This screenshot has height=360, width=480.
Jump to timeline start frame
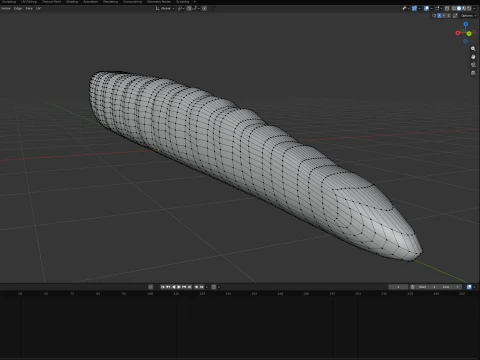pos(163,287)
